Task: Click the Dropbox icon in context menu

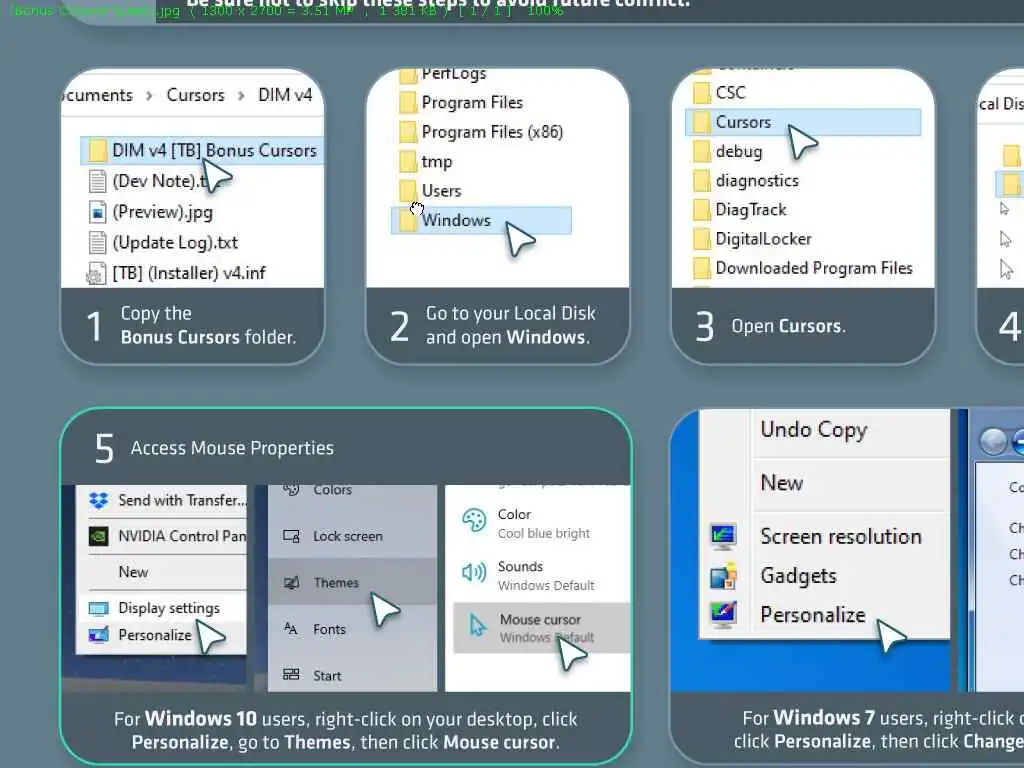Action: 99,500
